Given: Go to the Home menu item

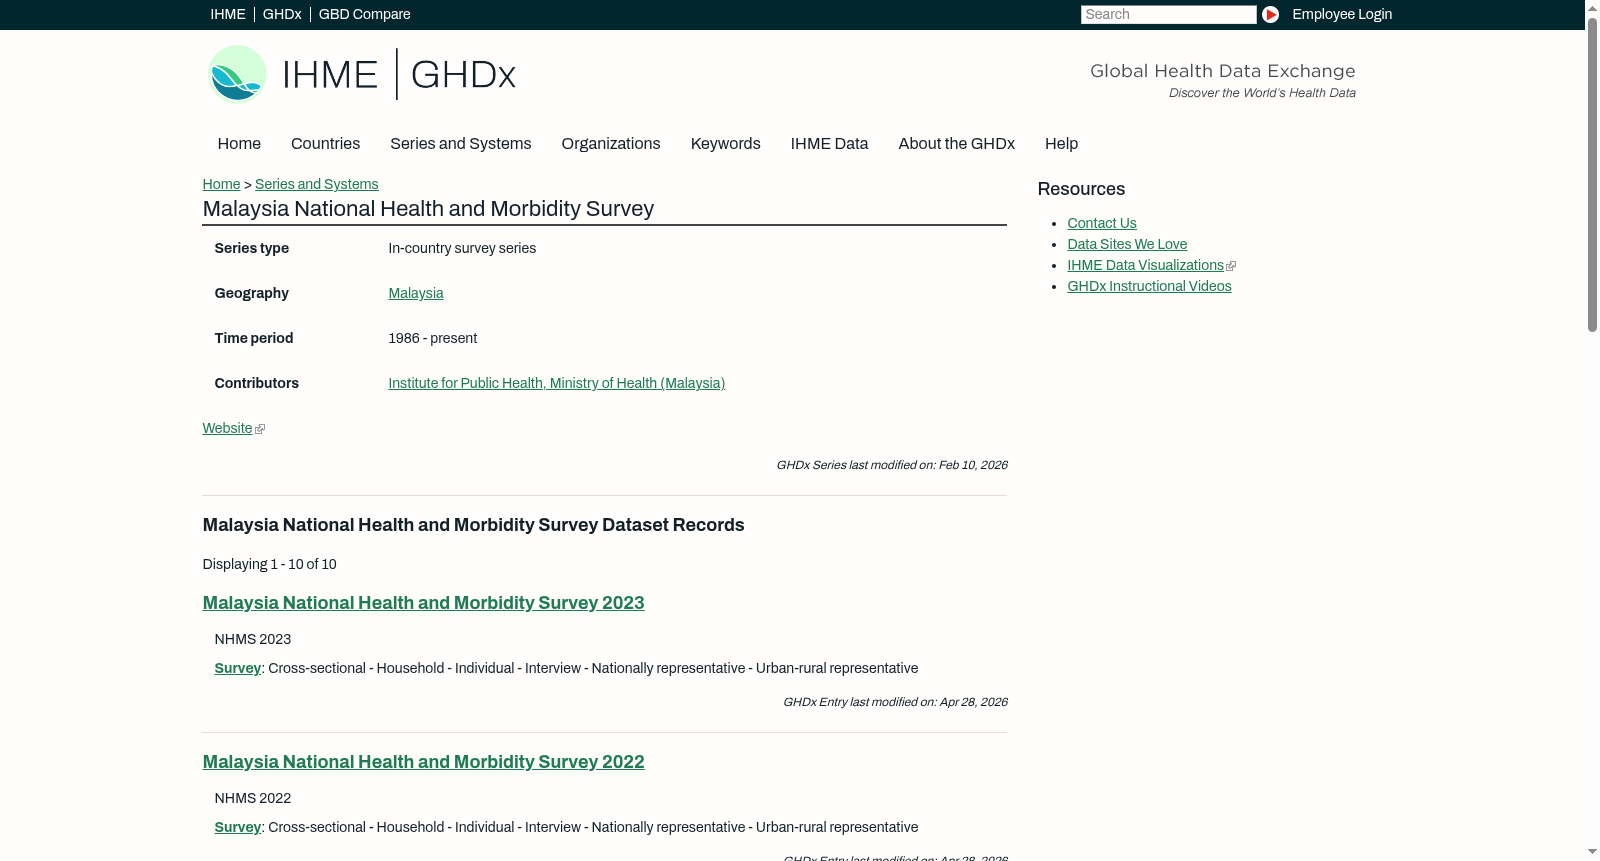Looking at the screenshot, I should 239,144.
